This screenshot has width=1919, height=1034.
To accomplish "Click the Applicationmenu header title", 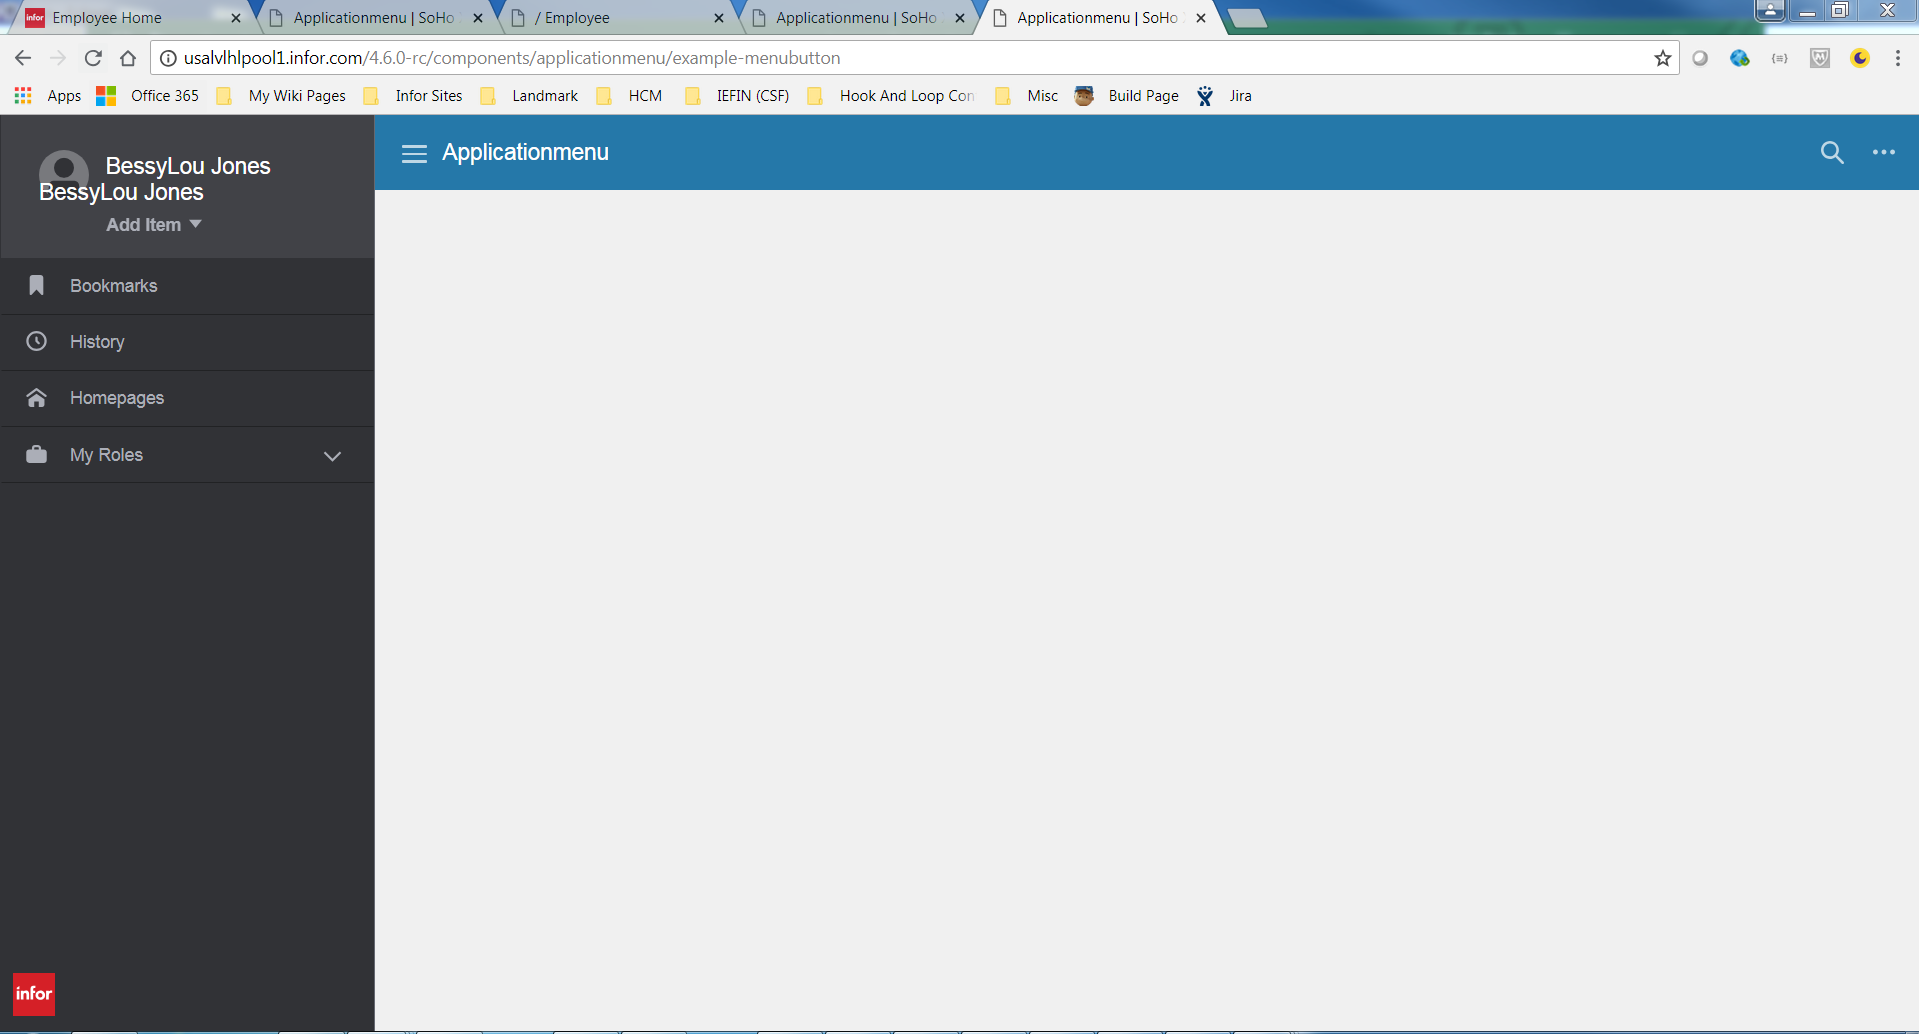I will pyautogui.click(x=525, y=152).
